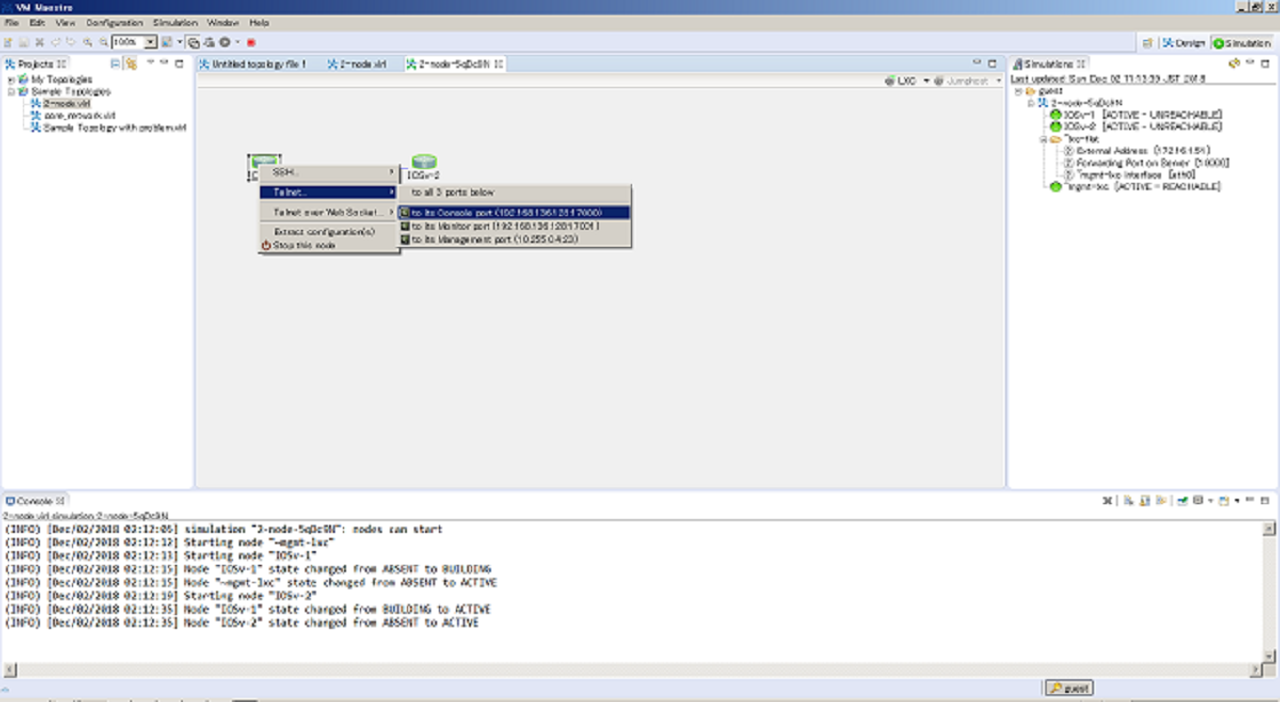1280x720 pixels.
Task: Click the guest user button in status bar
Action: (1069, 688)
